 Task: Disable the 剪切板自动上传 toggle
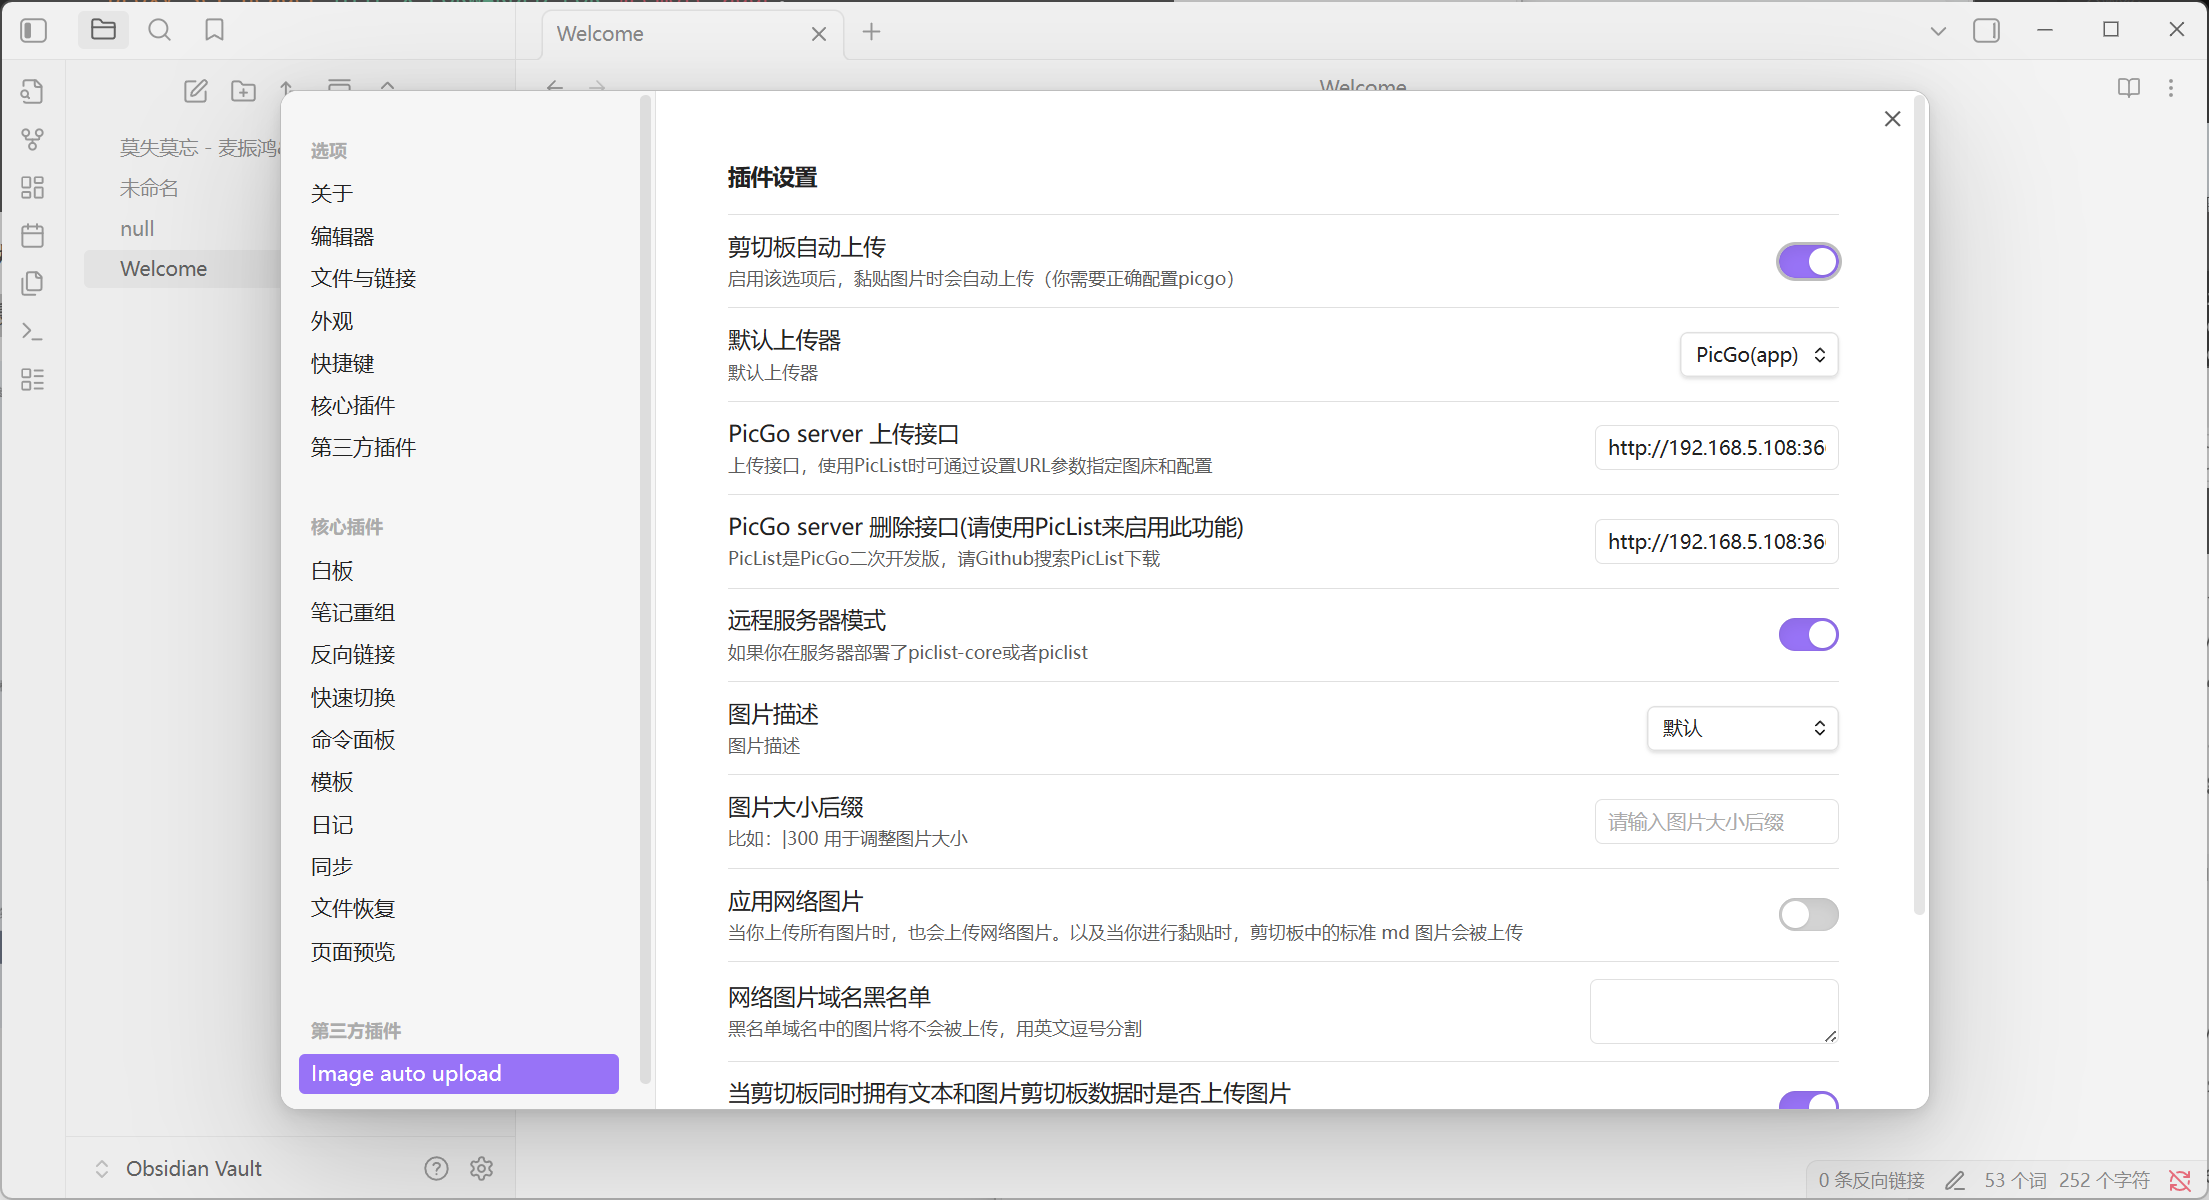tap(1807, 261)
